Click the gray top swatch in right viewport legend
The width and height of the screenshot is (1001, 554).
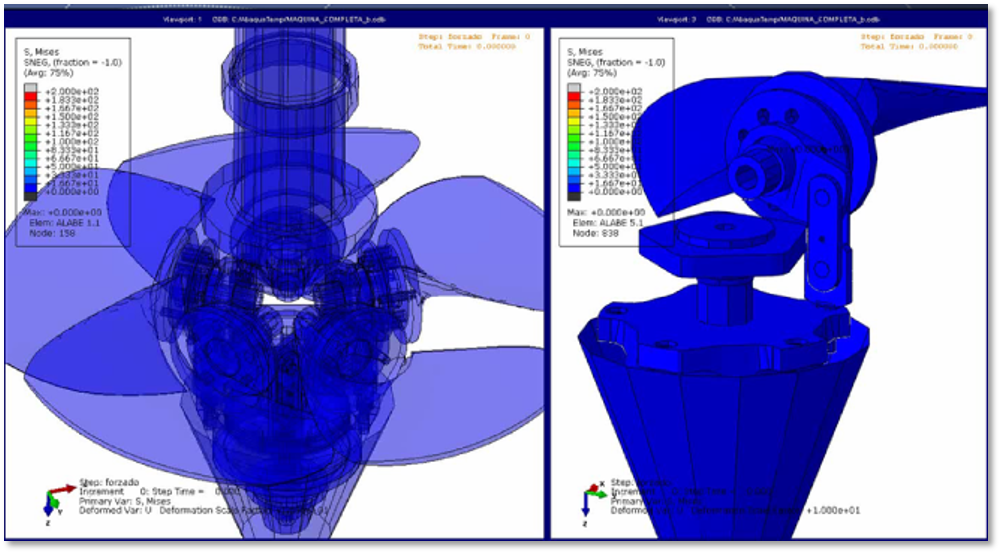[573, 89]
